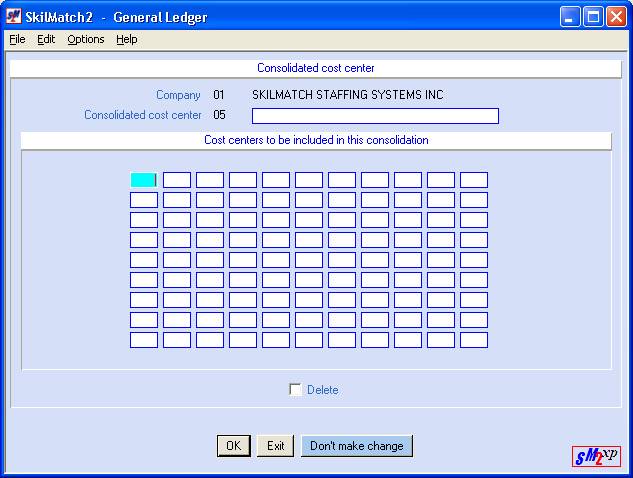Viewport: 633px width, 478px height.
Task: Click the Cost centers to be included heading
Action: 316,140
